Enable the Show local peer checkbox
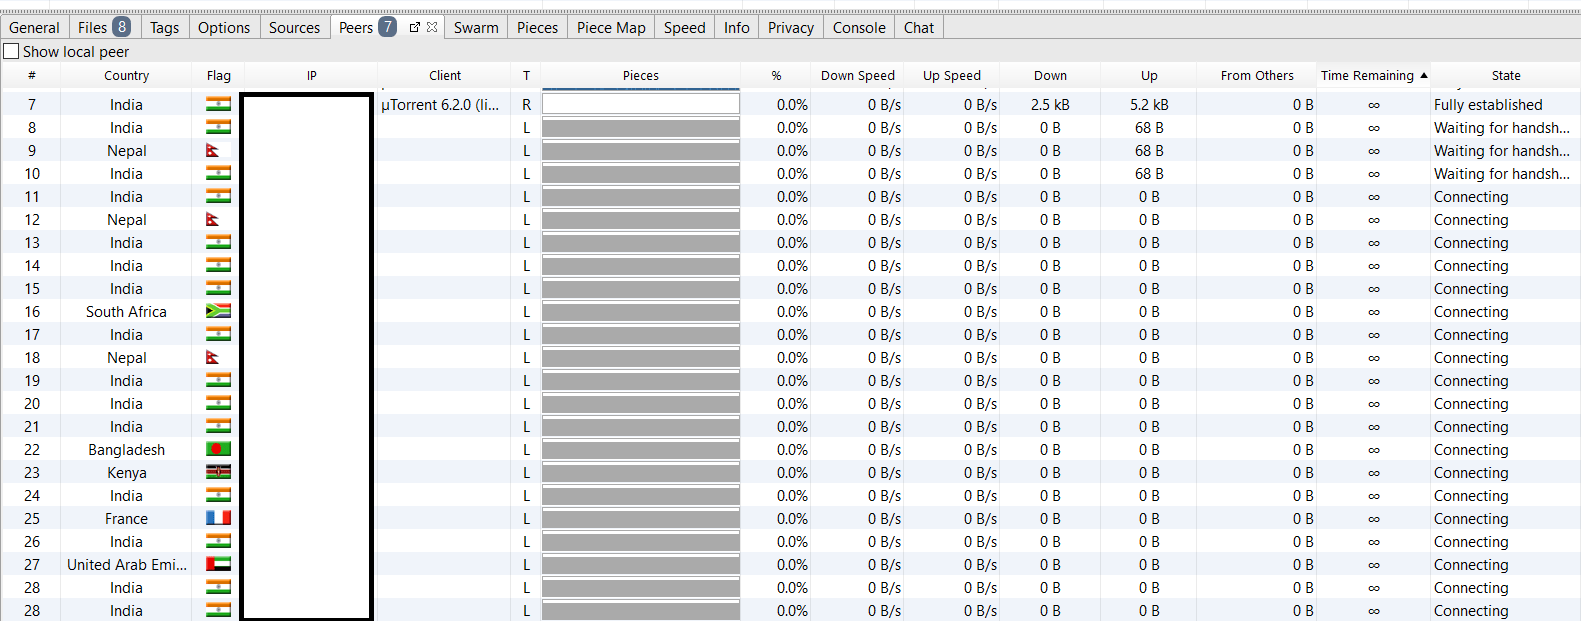Viewport: 1581px width, 621px height. (x=11, y=51)
